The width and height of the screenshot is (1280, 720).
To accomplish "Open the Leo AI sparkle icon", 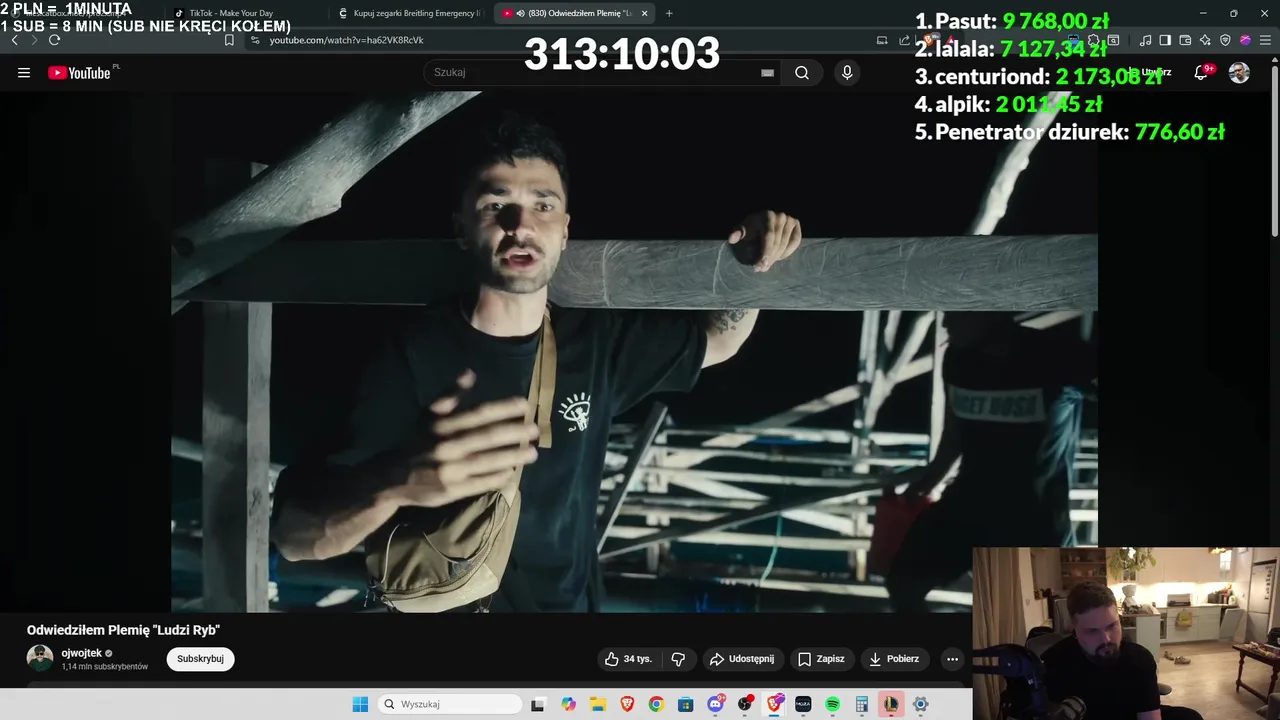I will 1205,40.
